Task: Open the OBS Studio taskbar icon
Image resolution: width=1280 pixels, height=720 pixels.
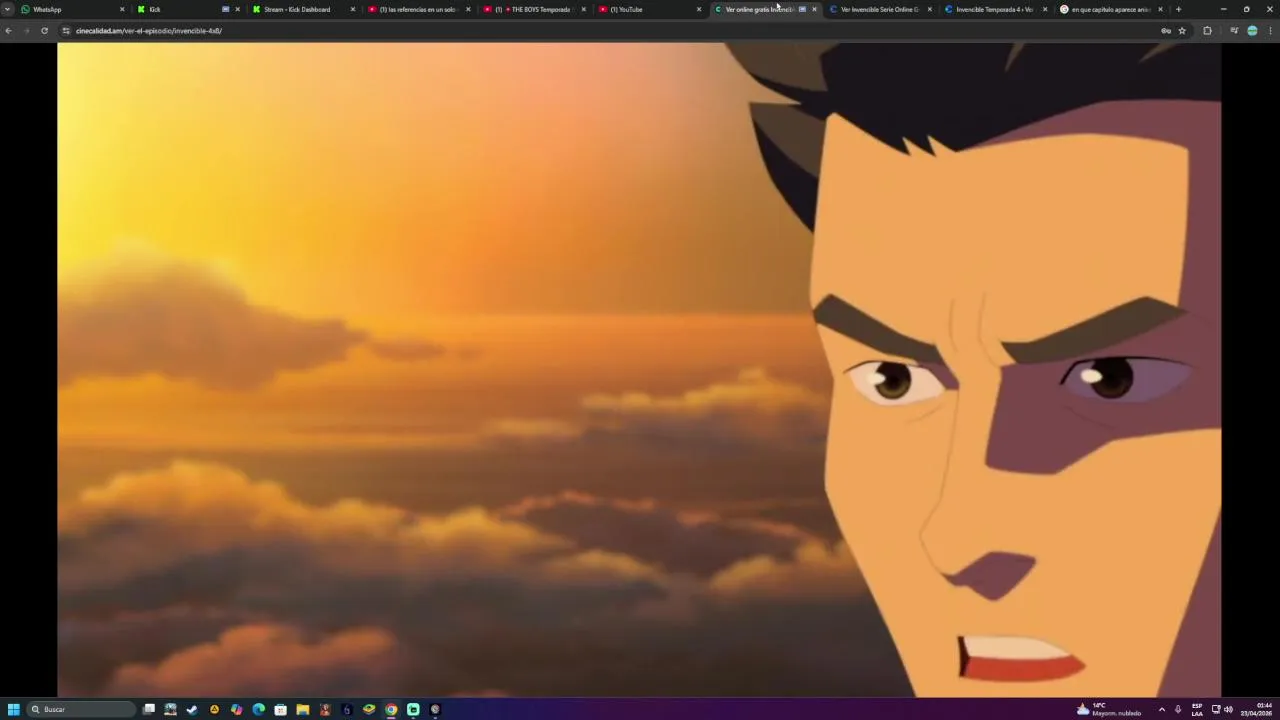Action: (435, 709)
